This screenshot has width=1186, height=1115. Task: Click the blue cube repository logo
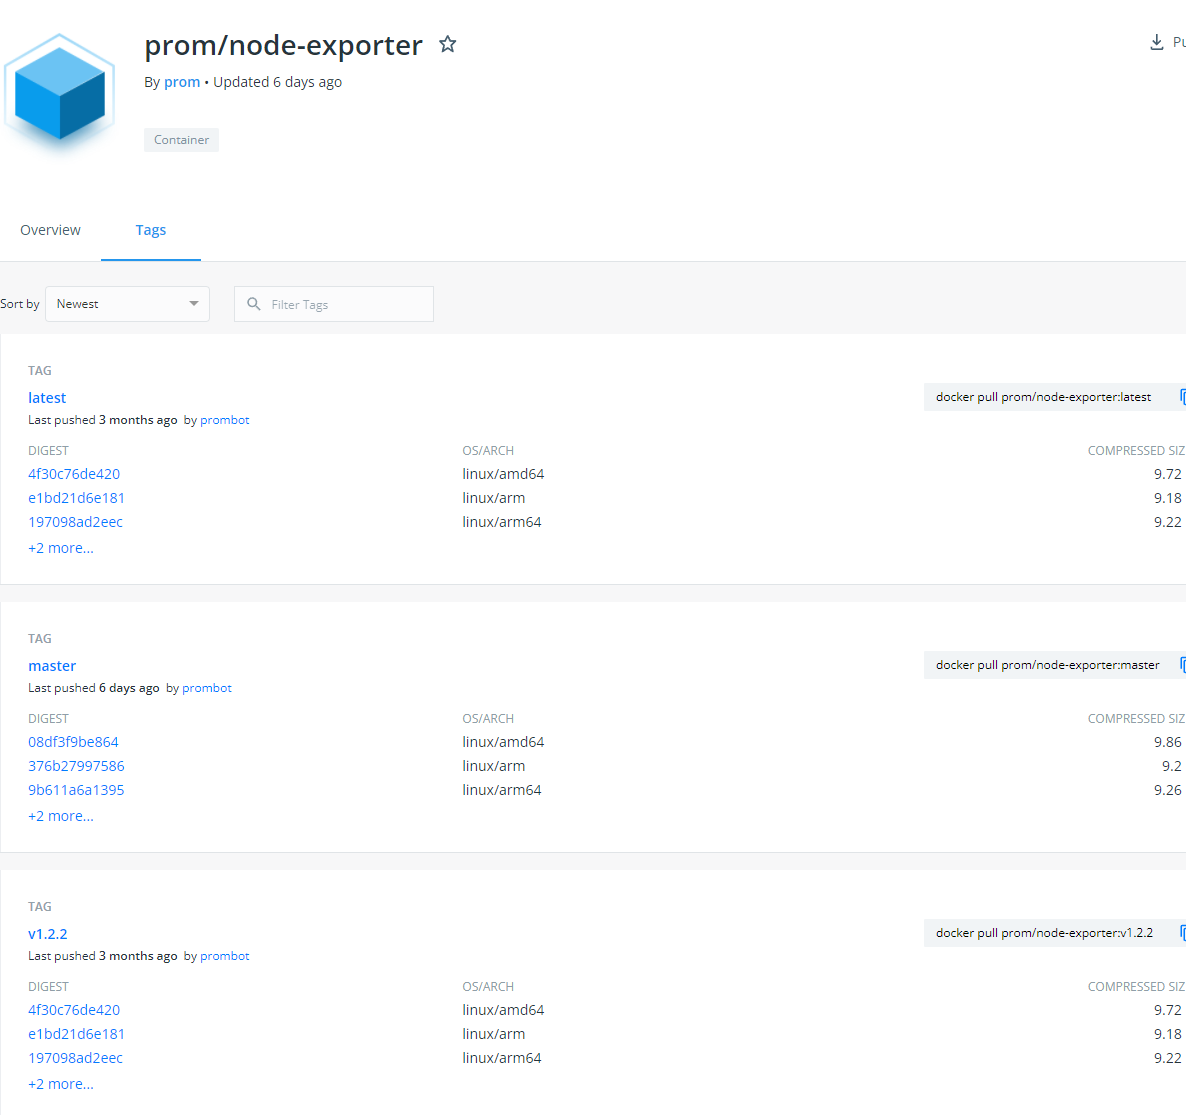(60, 92)
